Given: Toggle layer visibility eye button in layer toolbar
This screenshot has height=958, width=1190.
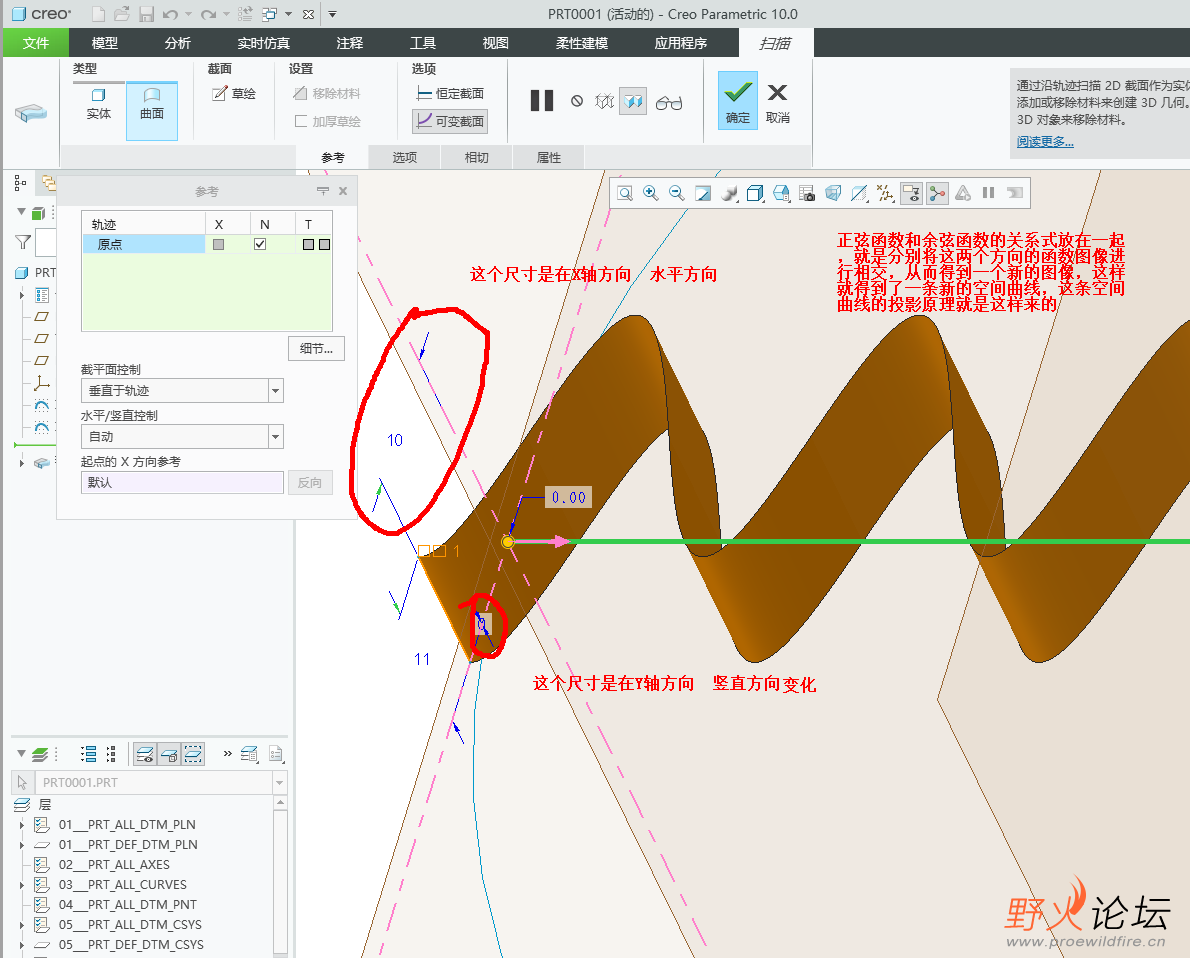Looking at the screenshot, I should [x=145, y=755].
